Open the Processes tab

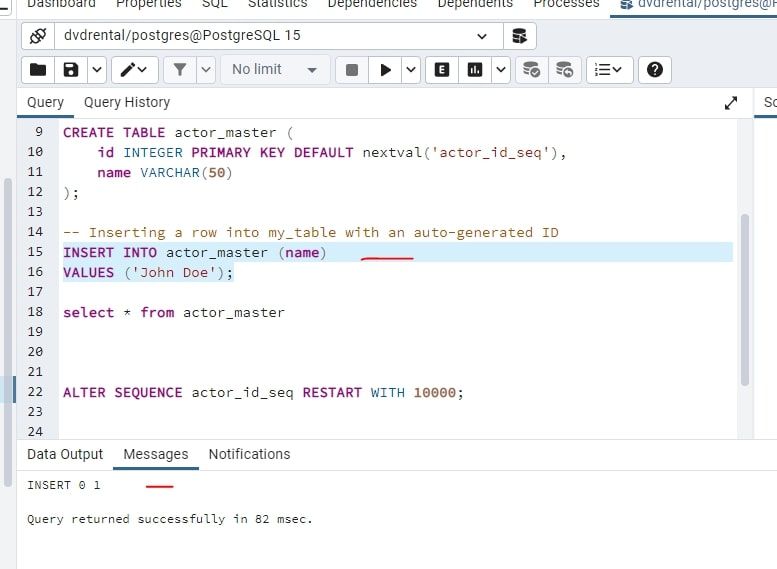[x=566, y=4]
